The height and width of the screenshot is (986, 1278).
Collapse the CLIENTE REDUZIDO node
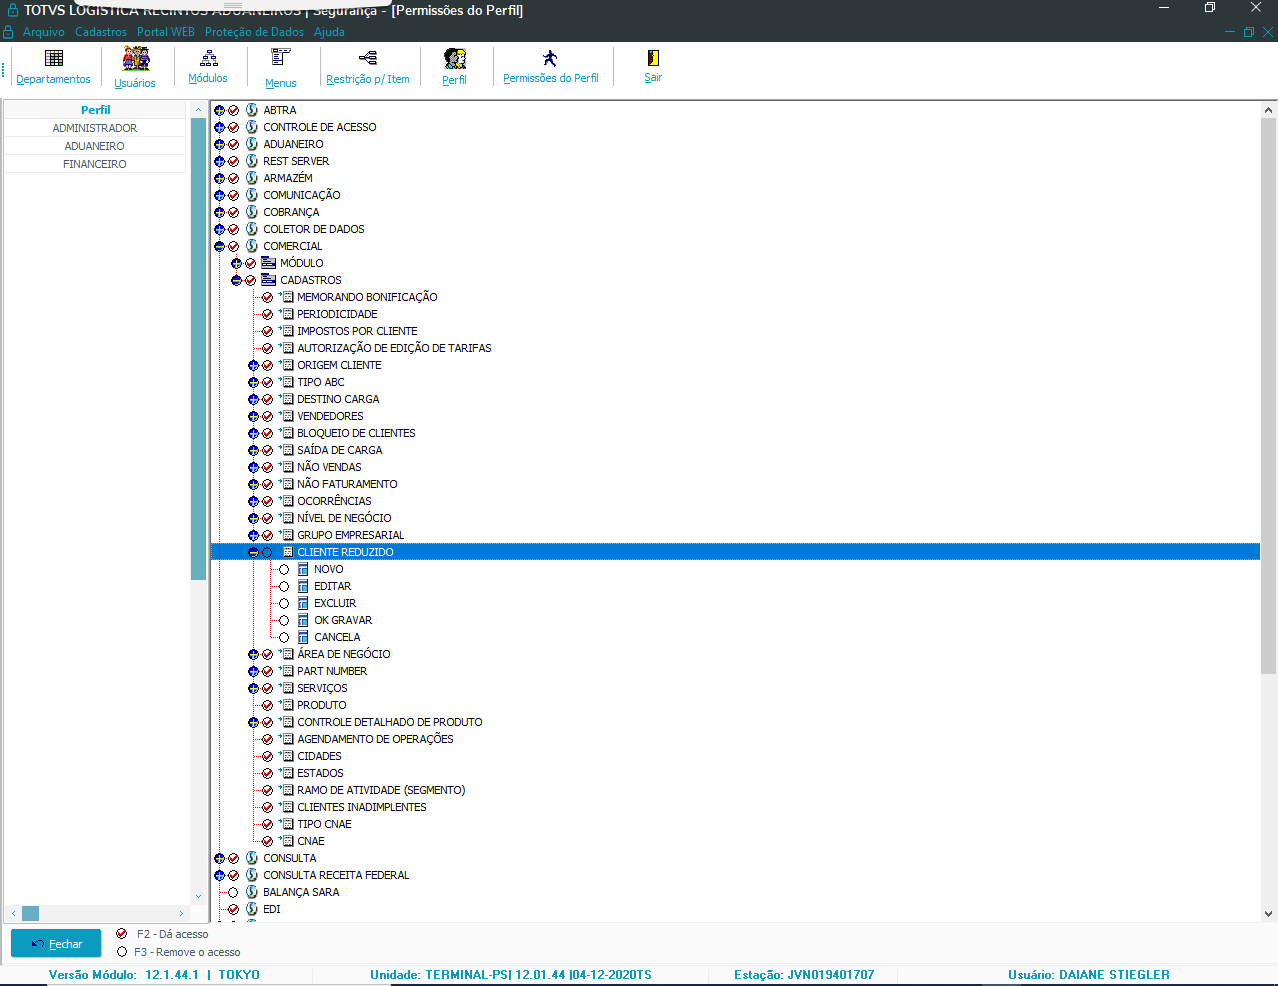[253, 553]
